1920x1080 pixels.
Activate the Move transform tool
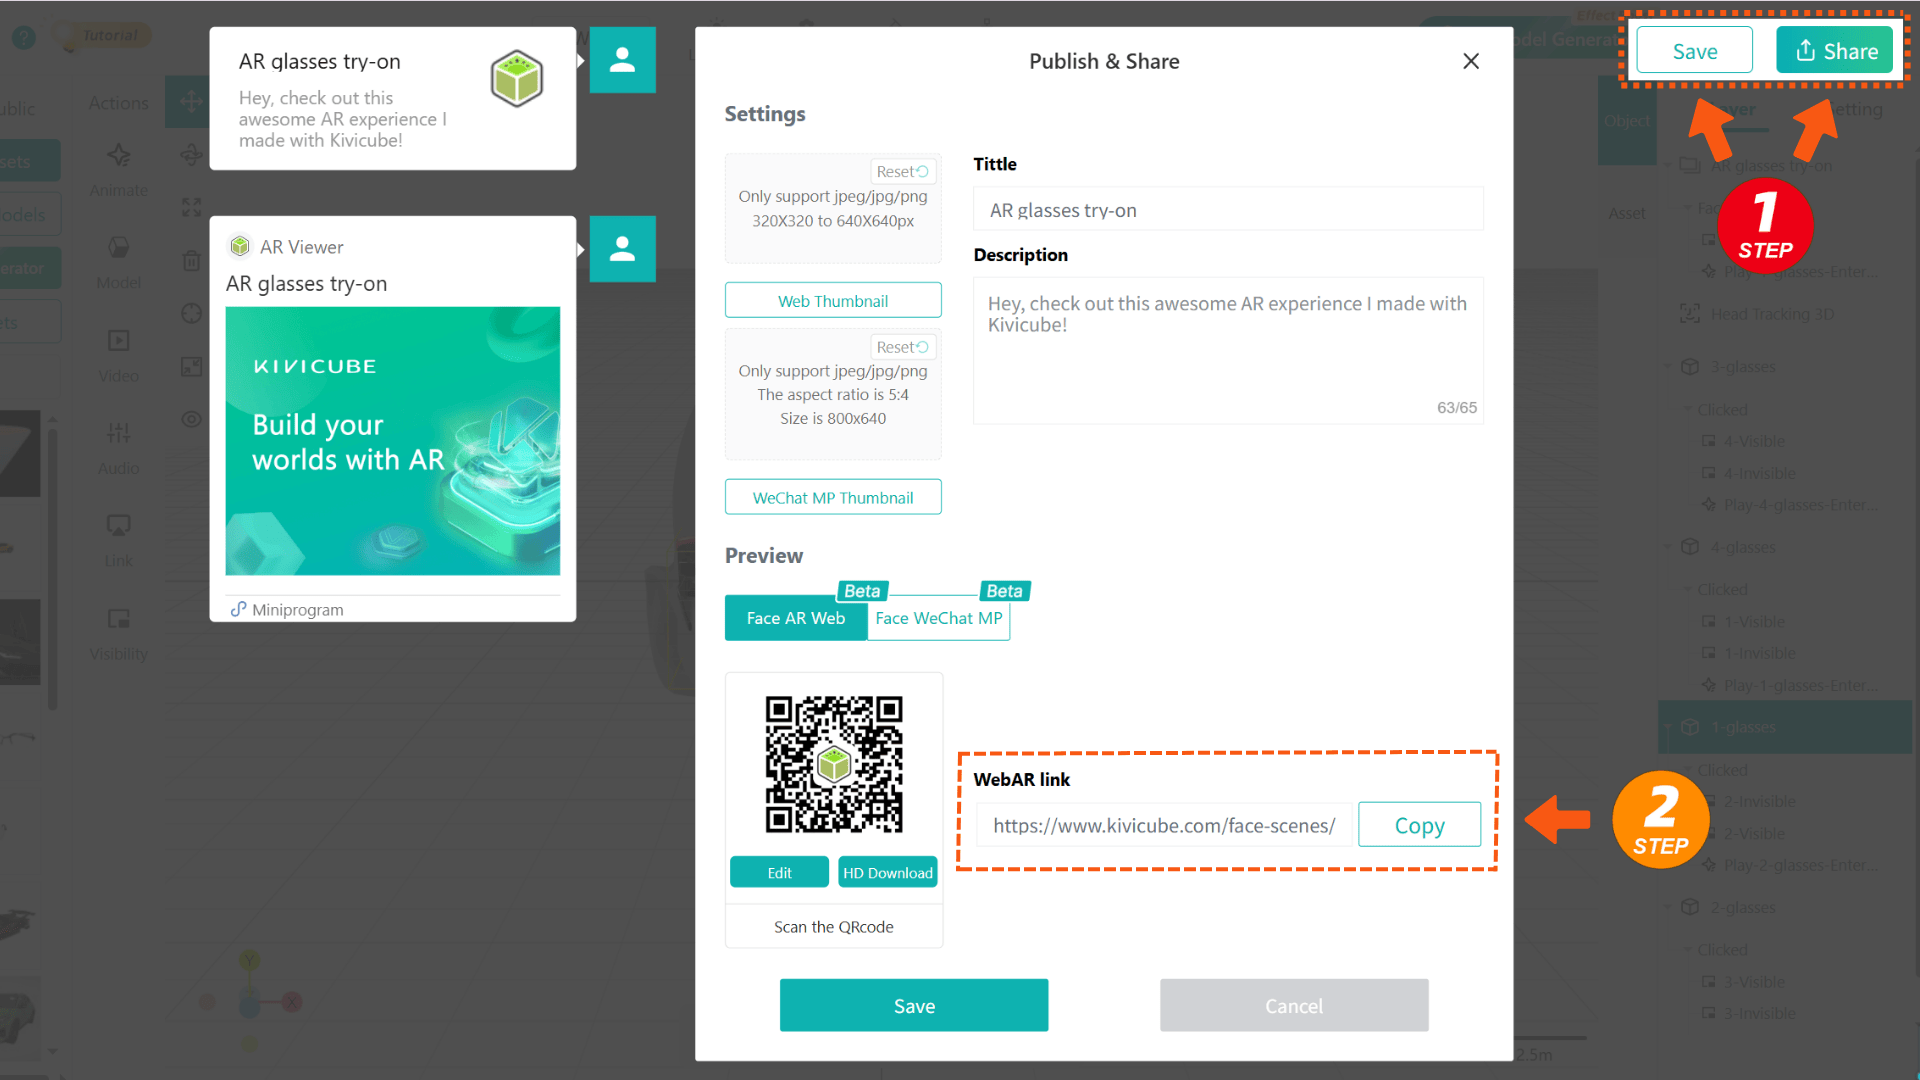pyautogui.click(x=190, y=101)
